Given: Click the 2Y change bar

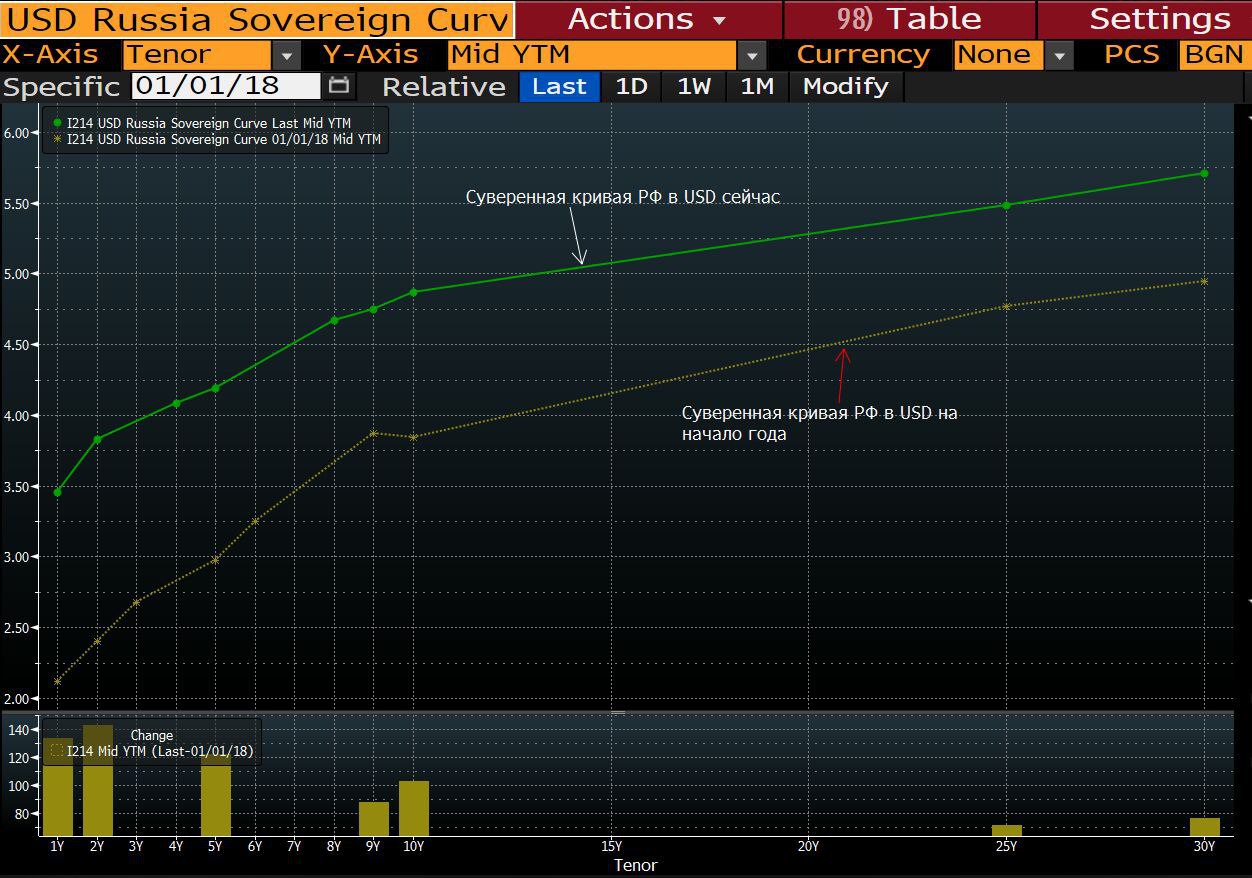Looking at the screenshot, I should 97,780.
